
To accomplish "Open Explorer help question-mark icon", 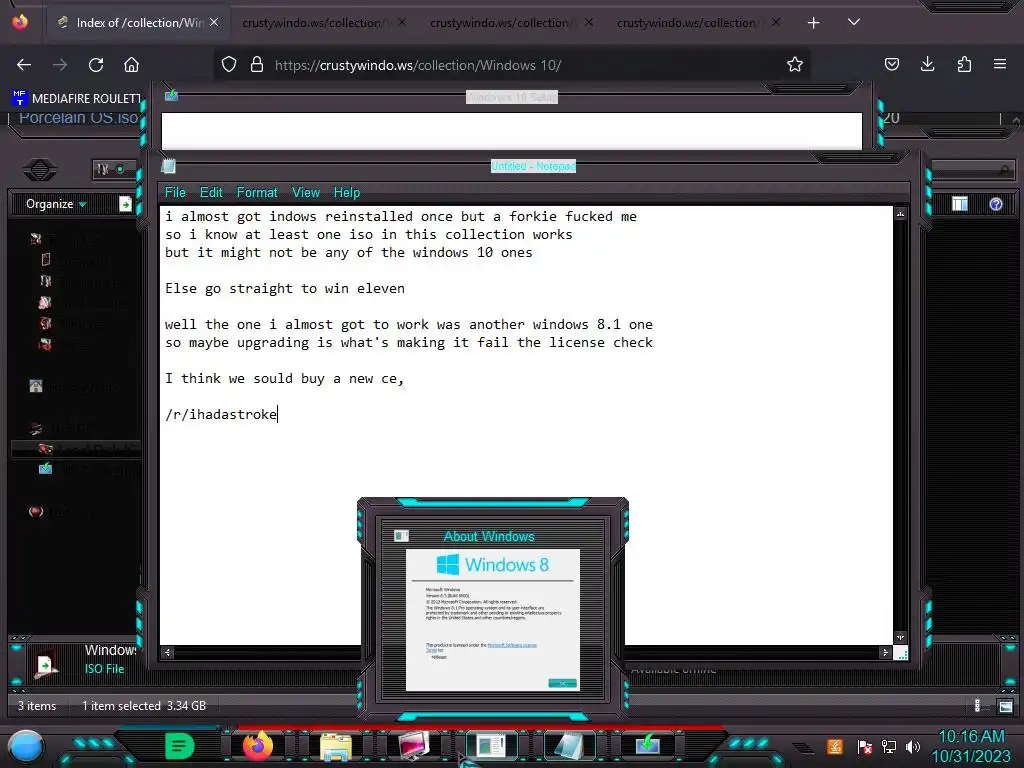I will tap(996, 204).
